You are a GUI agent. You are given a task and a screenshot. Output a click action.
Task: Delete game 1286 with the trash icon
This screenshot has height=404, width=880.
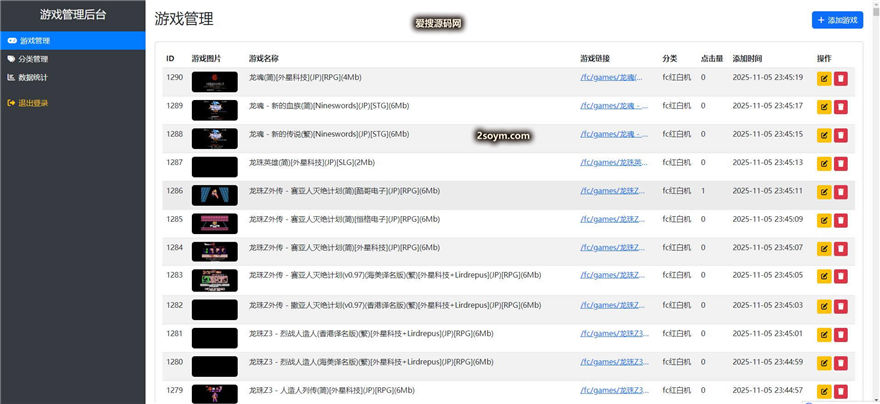[x=841, y=193]
